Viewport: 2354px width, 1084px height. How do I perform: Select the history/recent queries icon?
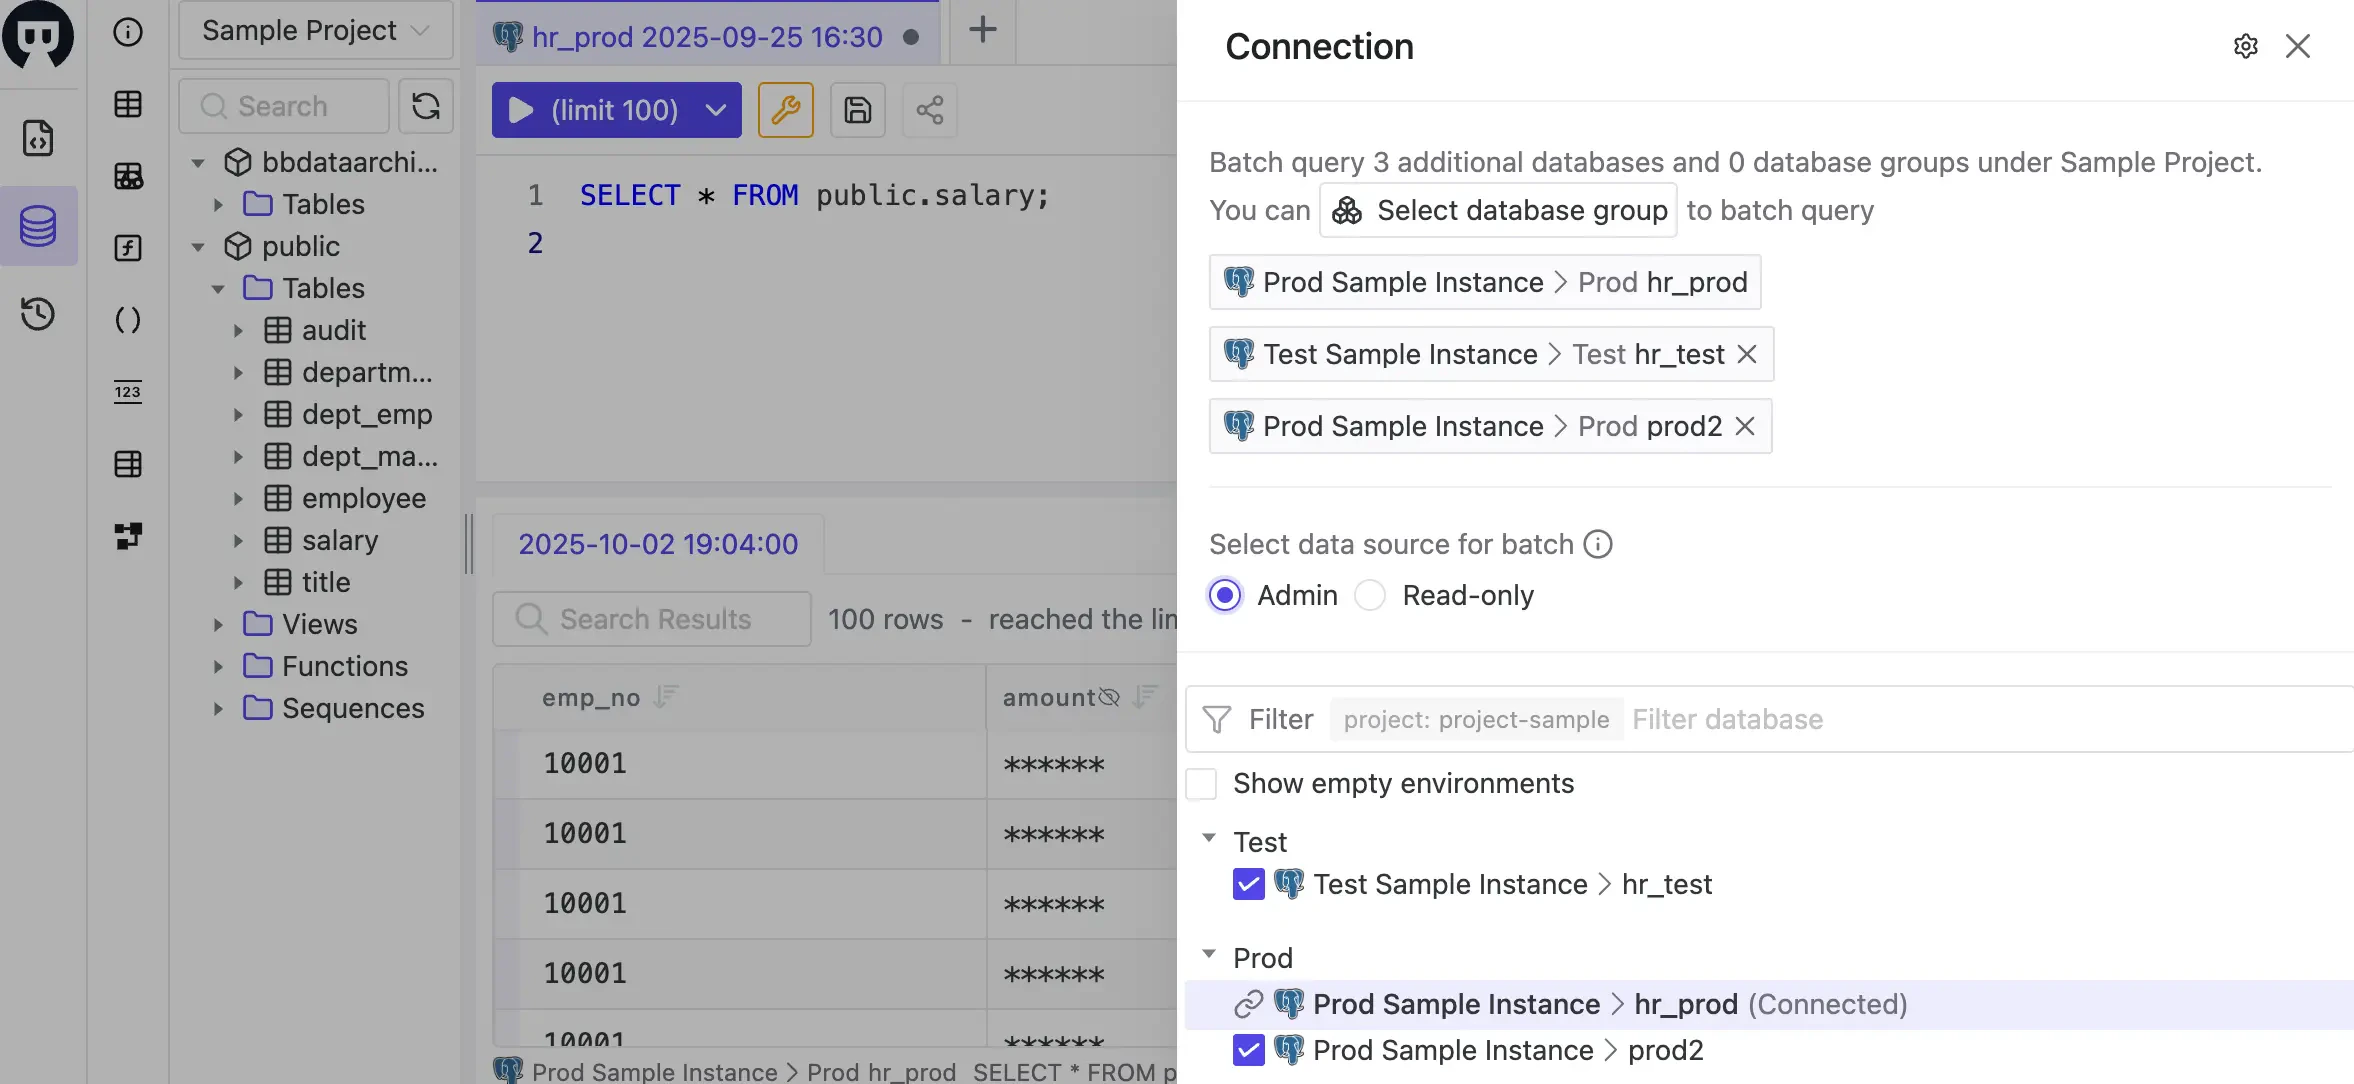38,314
